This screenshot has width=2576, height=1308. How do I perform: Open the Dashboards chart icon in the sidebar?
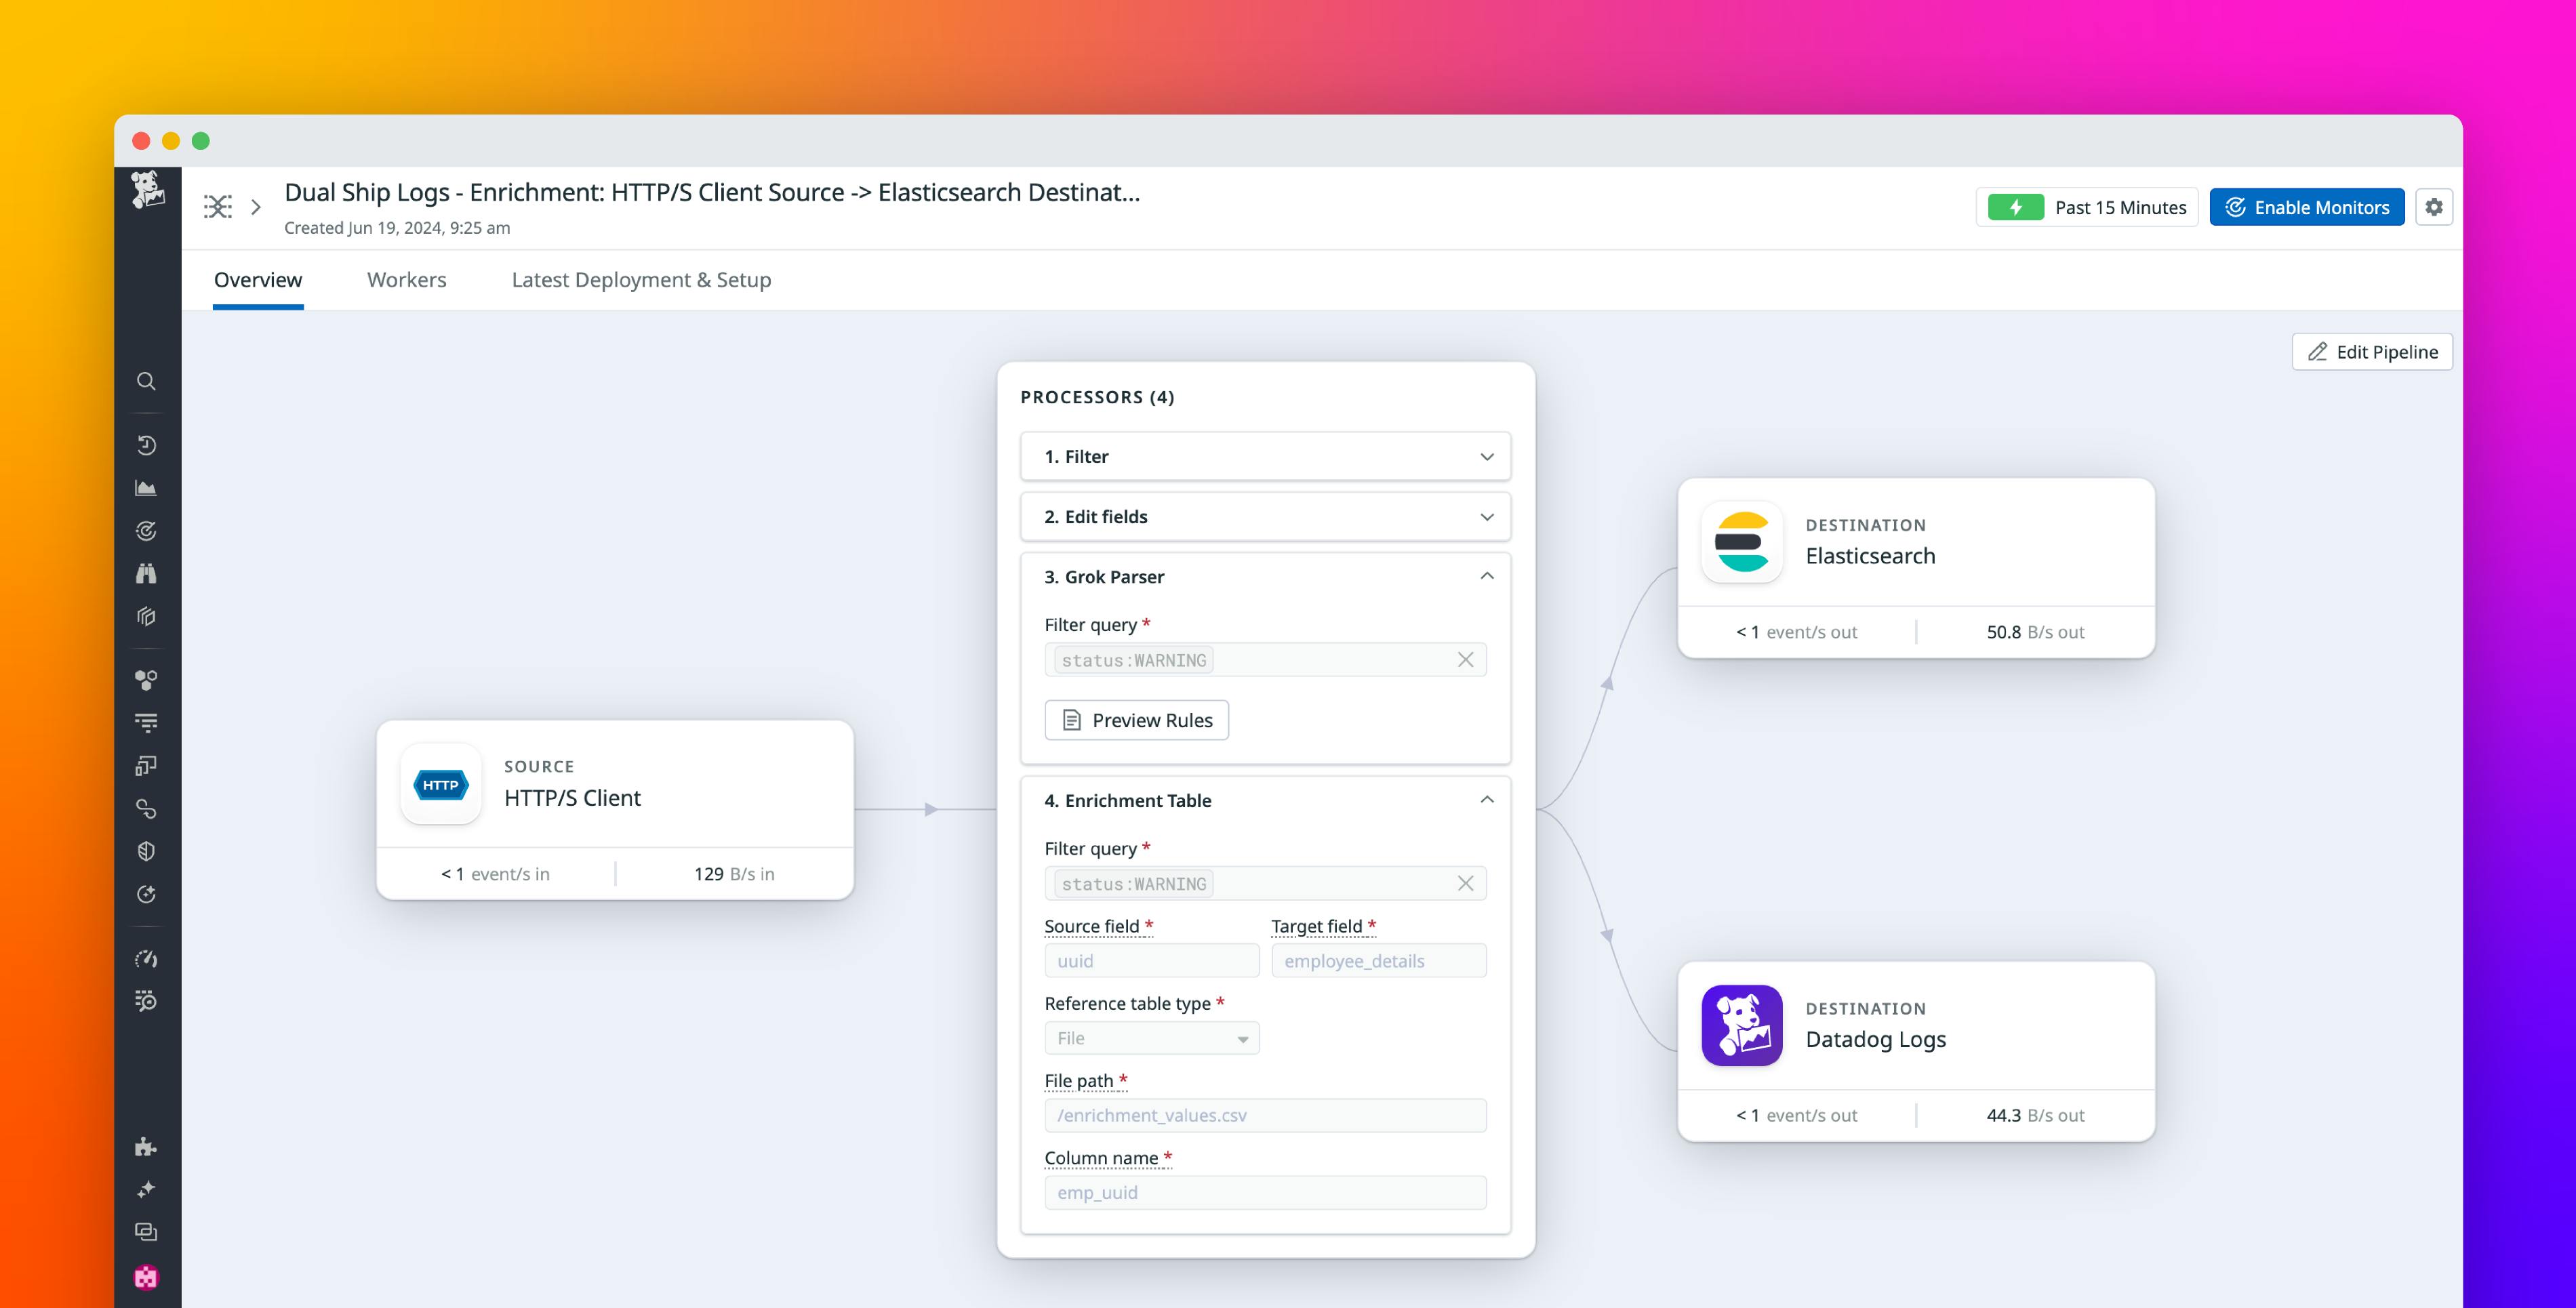coord(146,488)
